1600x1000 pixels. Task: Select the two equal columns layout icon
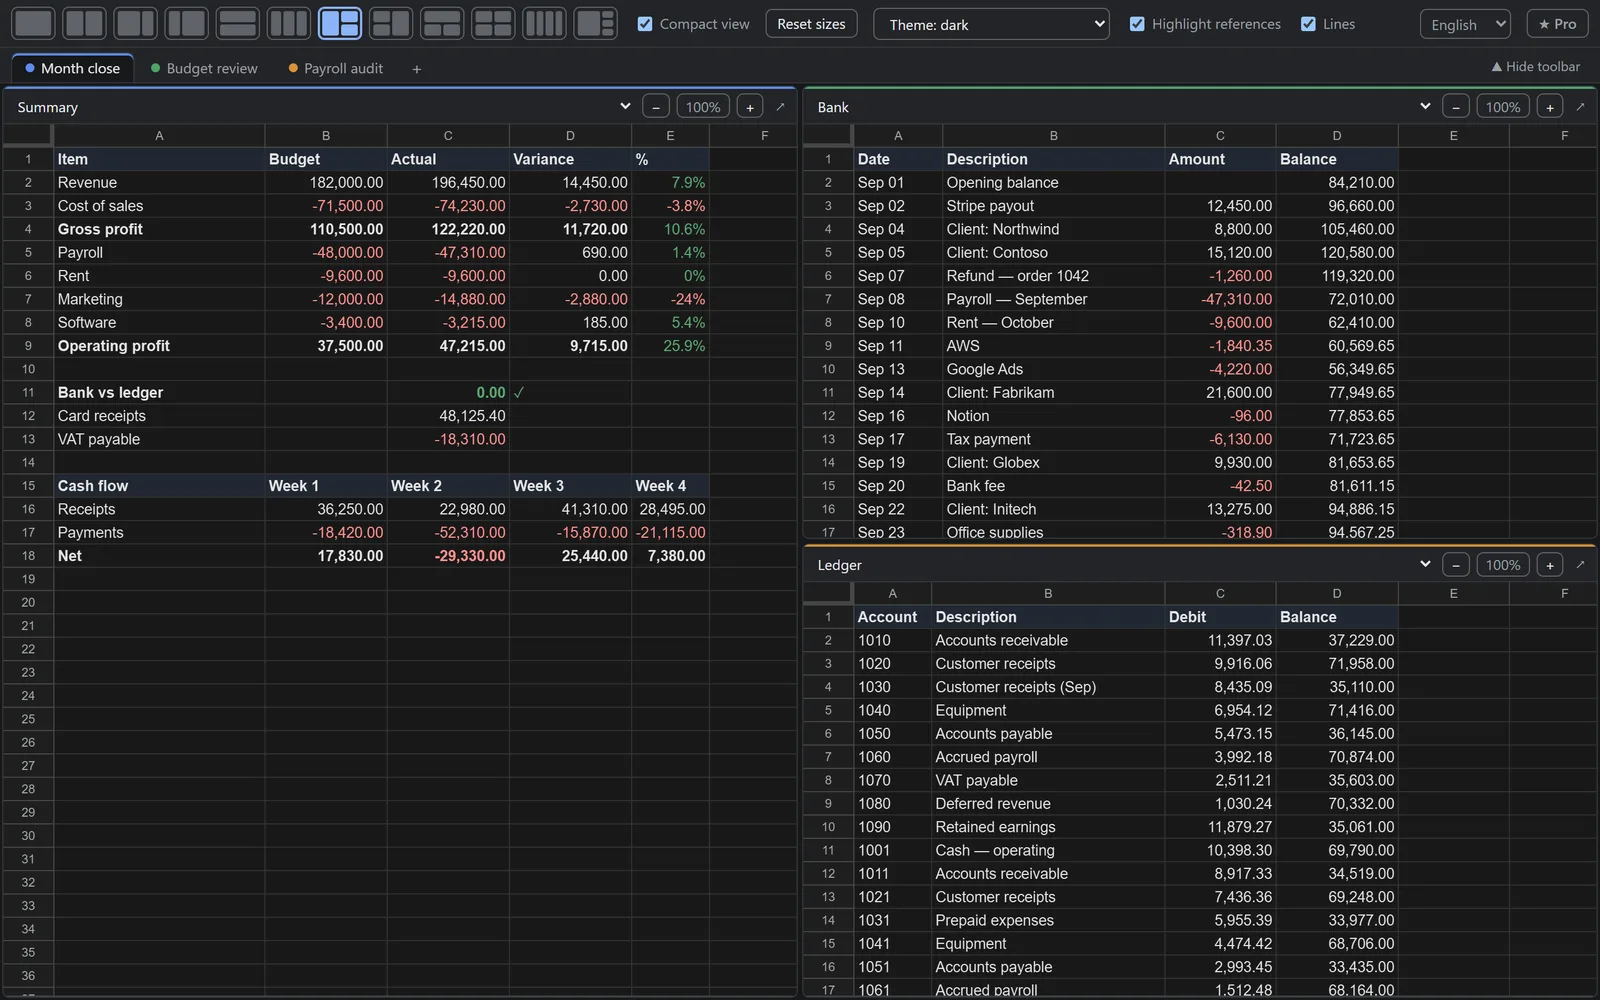[84, 23]
